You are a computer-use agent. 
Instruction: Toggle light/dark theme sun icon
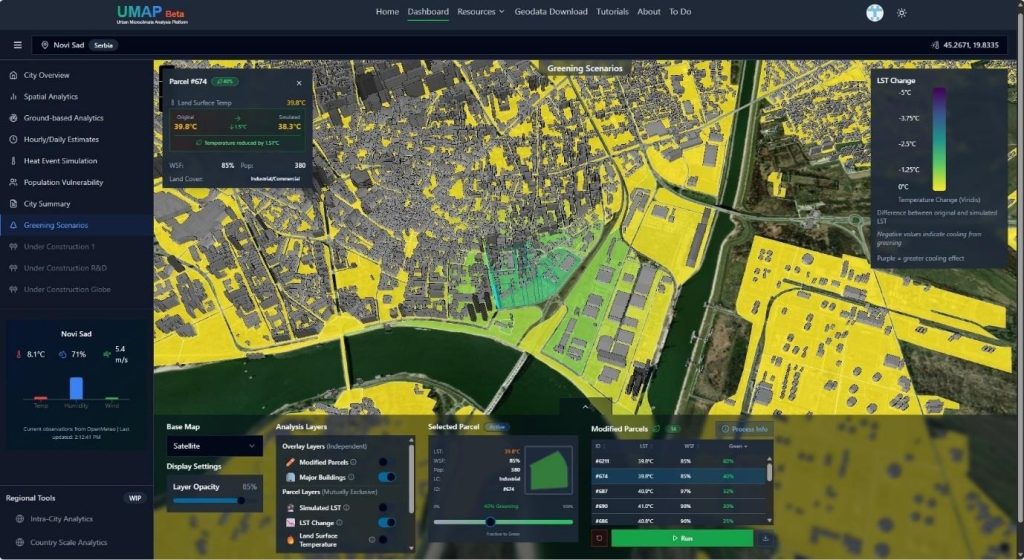[901, 12]
